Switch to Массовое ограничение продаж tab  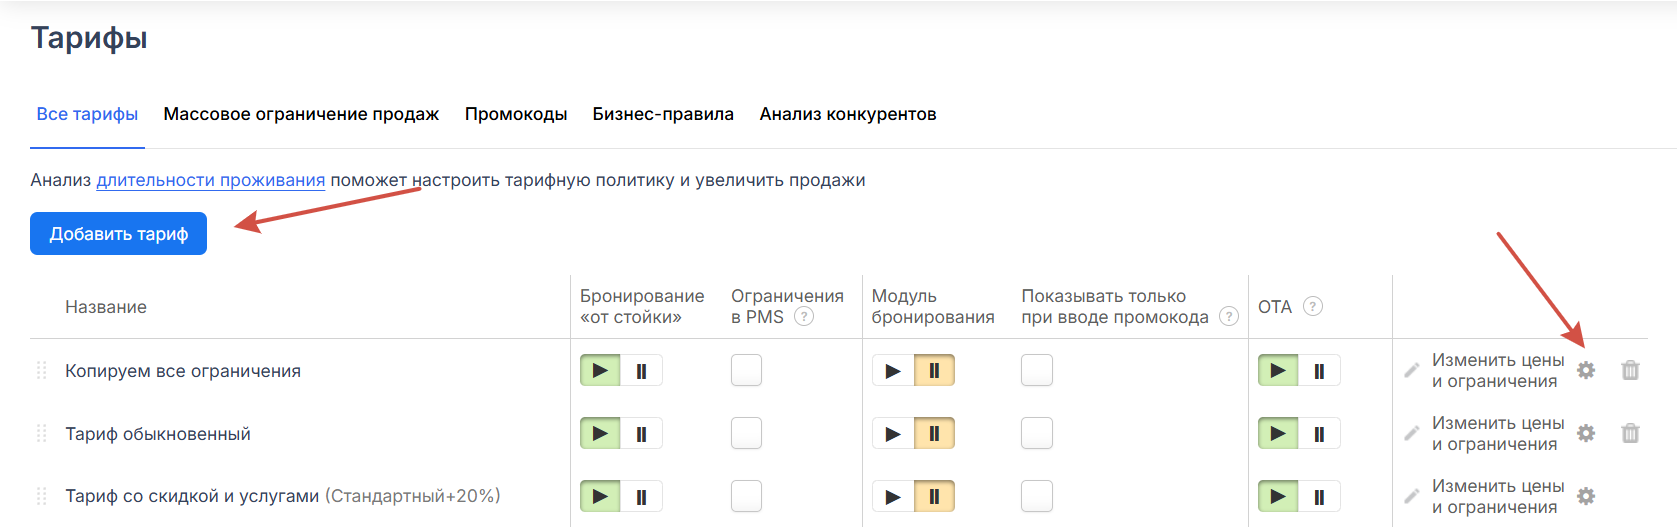point(301,114)
